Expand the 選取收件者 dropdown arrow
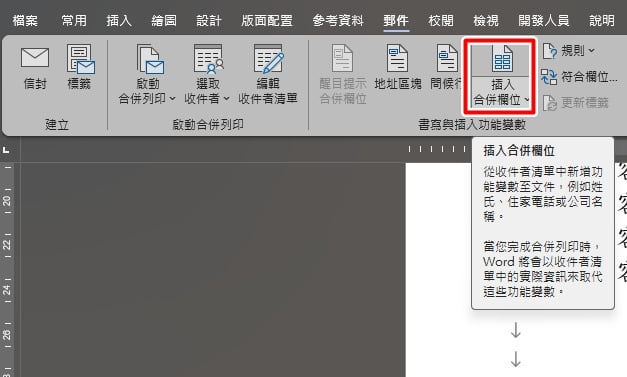The height and width of the screenshot is (377, 627). [226, 98]
